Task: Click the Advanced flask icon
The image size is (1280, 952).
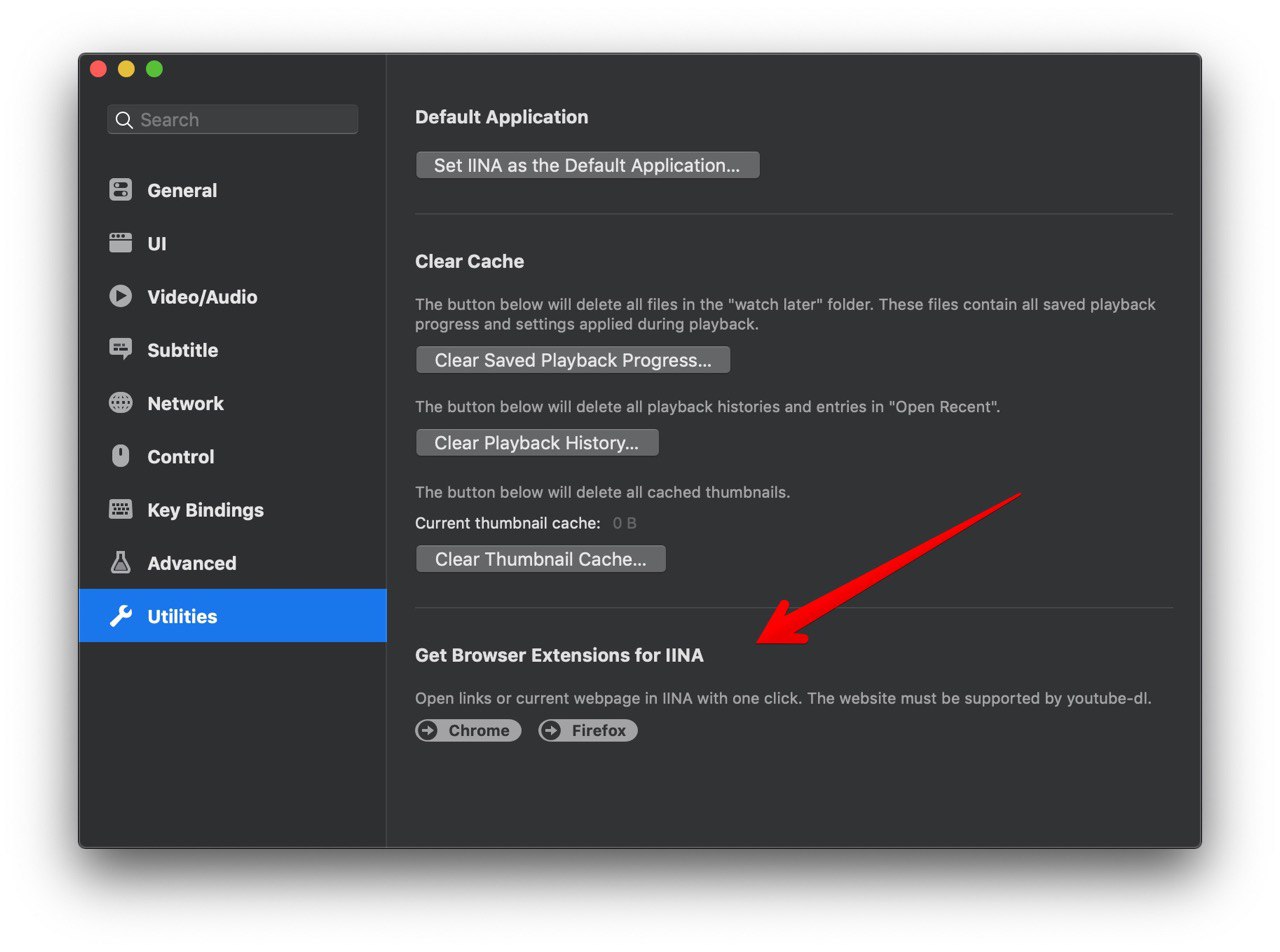Action: [121, 562]
